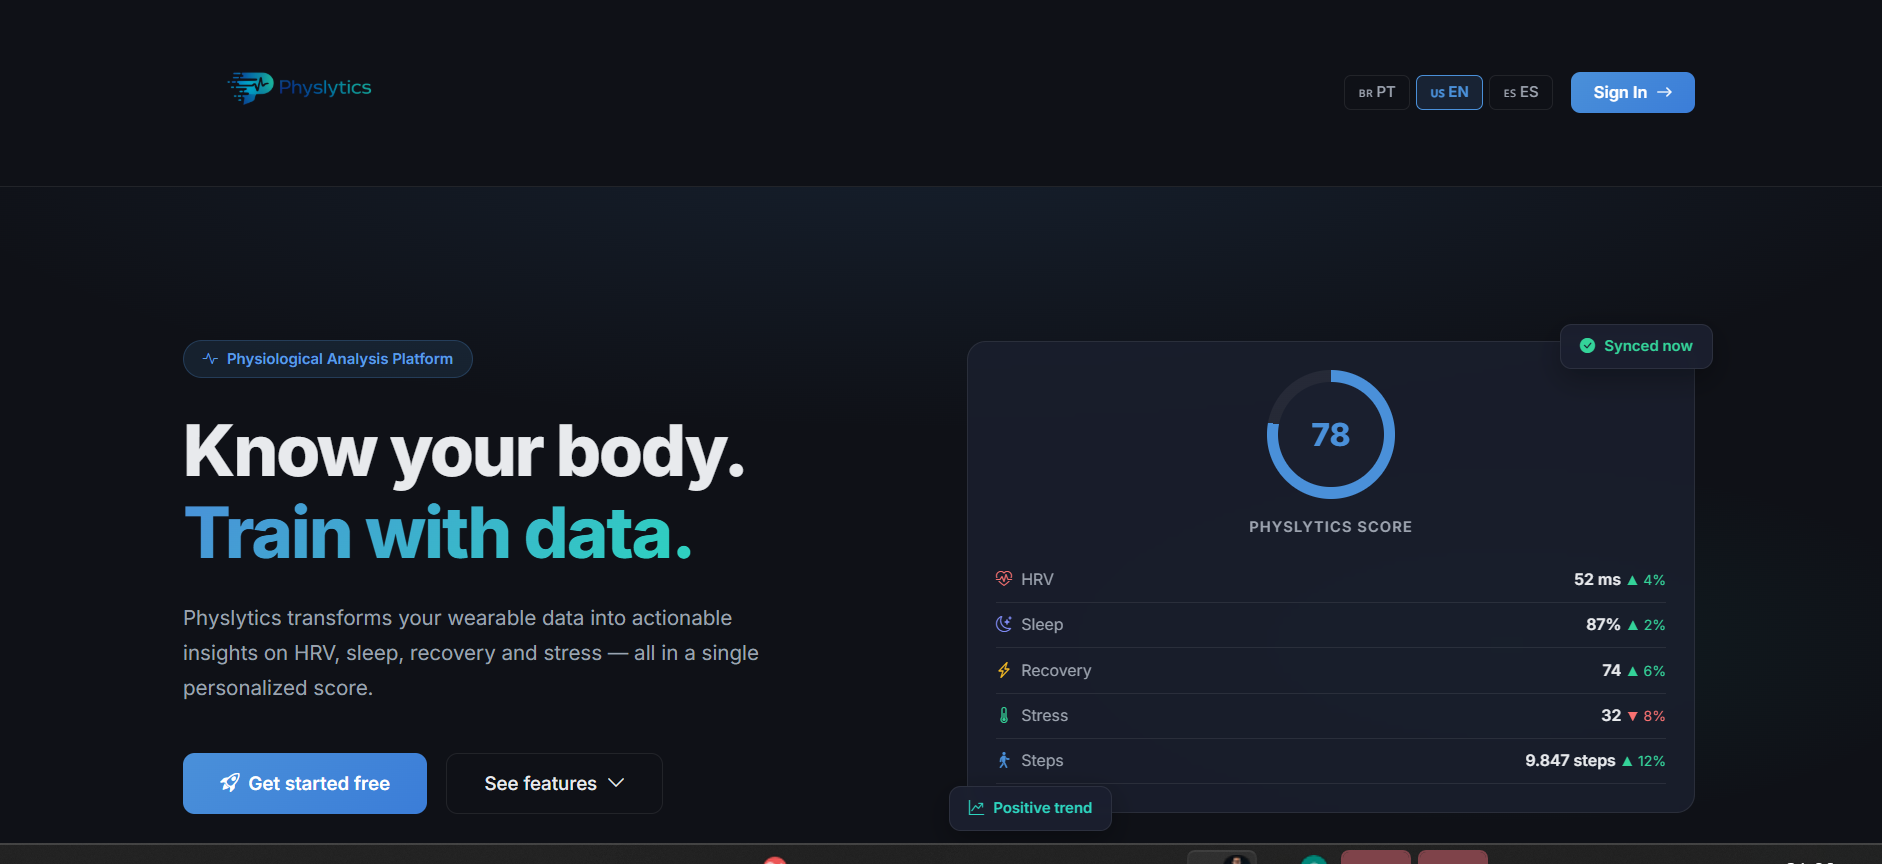
Task: Open the See features dropdown
Action: (x=554, y=783)
